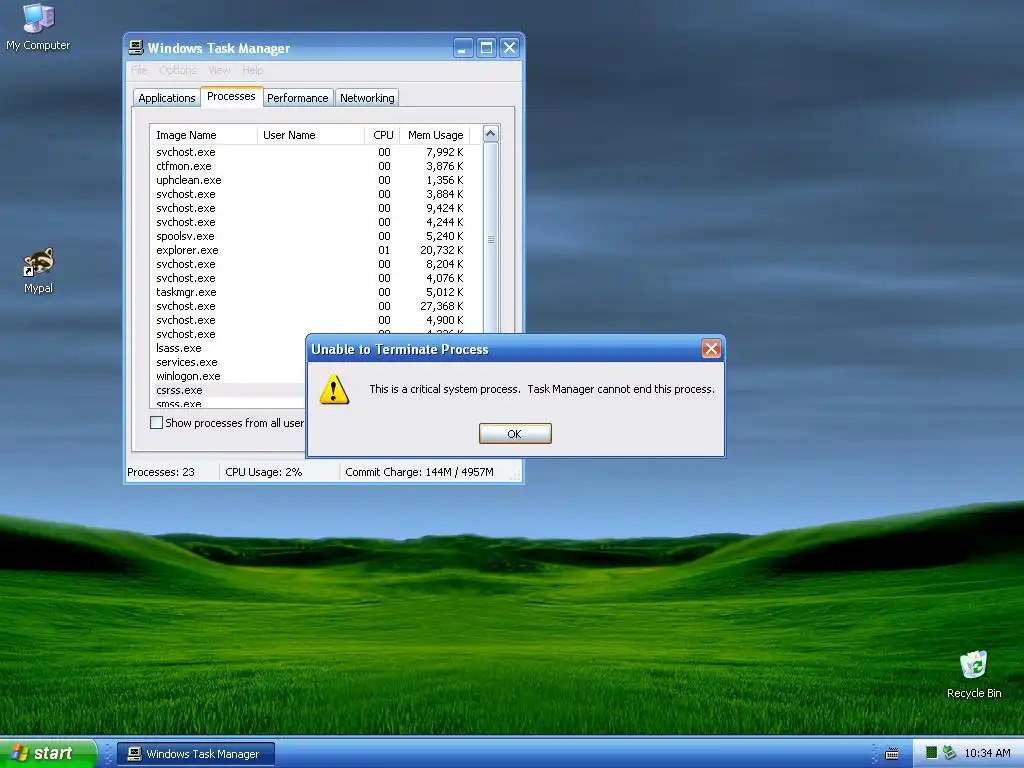This screenshot has height=768, width=1024.
Task: Open the My Computer desktop icon
Action: tap(38, 26)
